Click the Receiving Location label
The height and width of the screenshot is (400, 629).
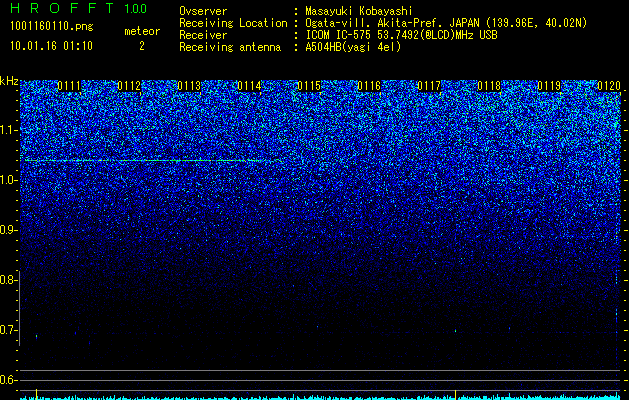tap(233, 23)
